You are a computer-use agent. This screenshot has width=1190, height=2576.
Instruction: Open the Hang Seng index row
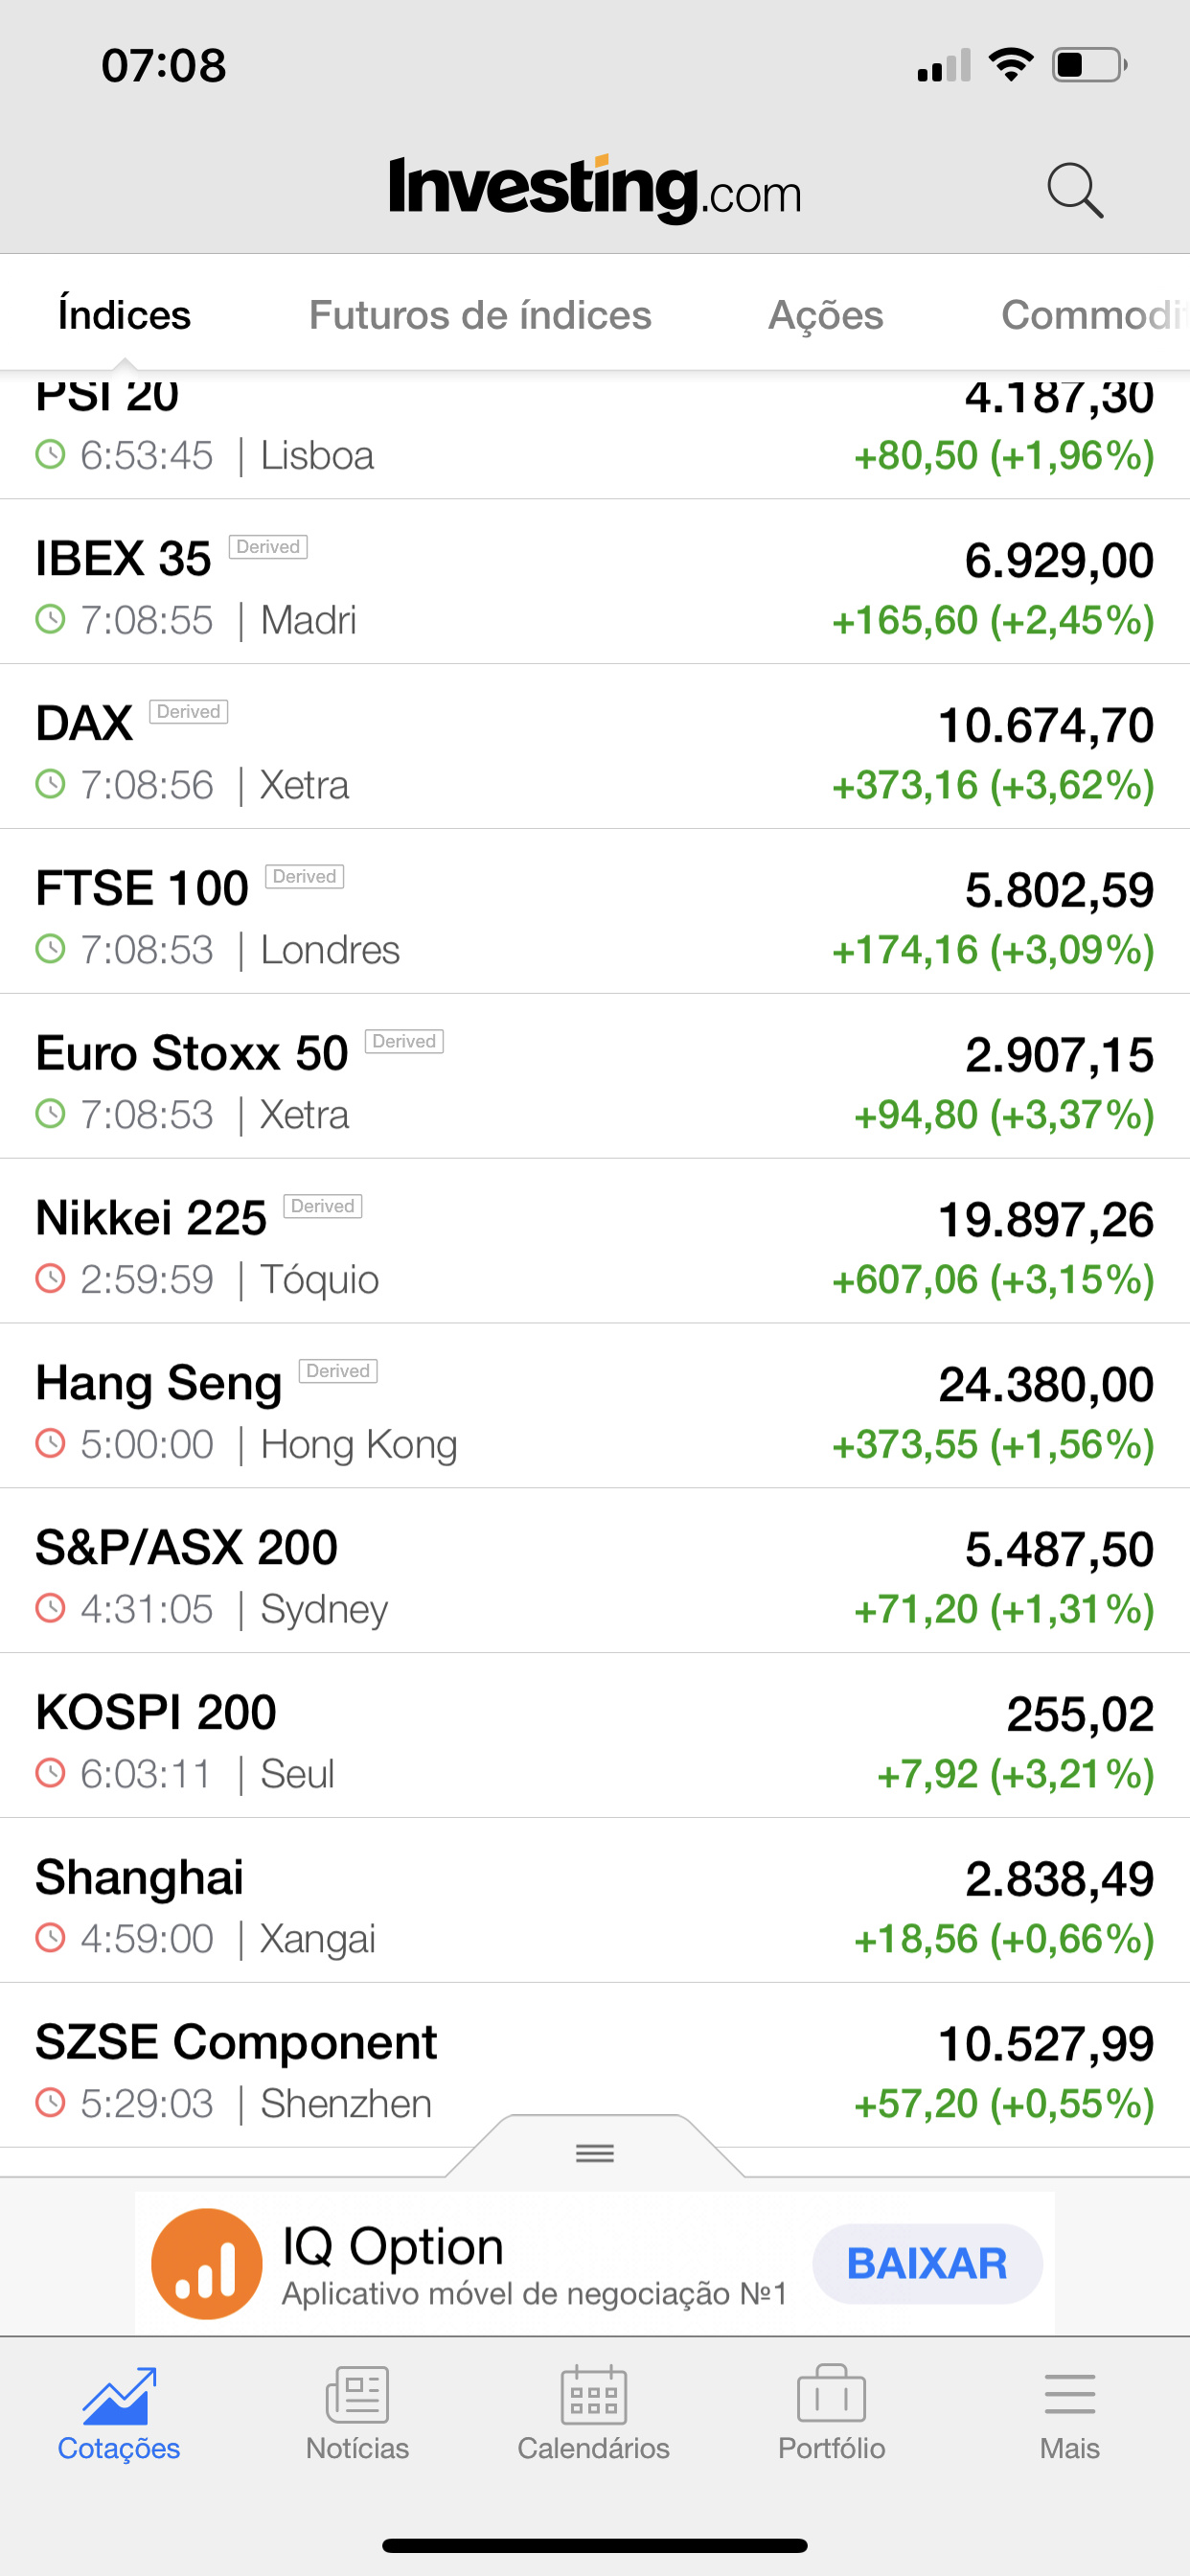(595, 1407)
